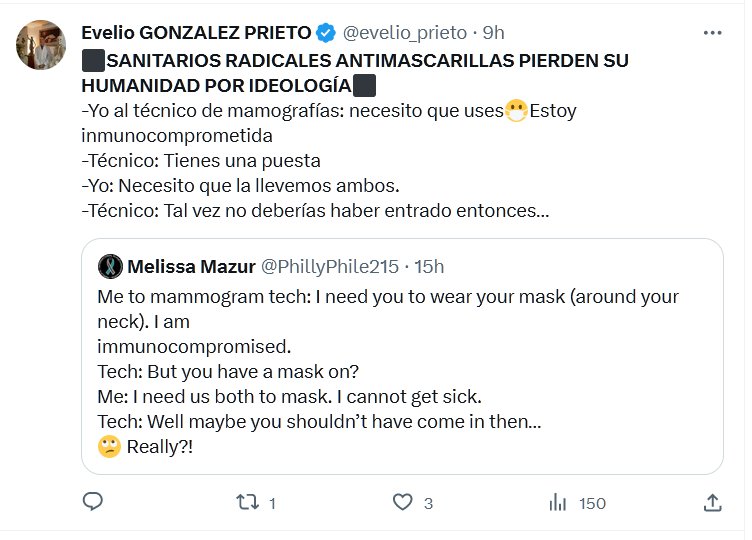Visit the @evelio_prieto handle
Screen dimensions: 752x540
coord(405,33)
